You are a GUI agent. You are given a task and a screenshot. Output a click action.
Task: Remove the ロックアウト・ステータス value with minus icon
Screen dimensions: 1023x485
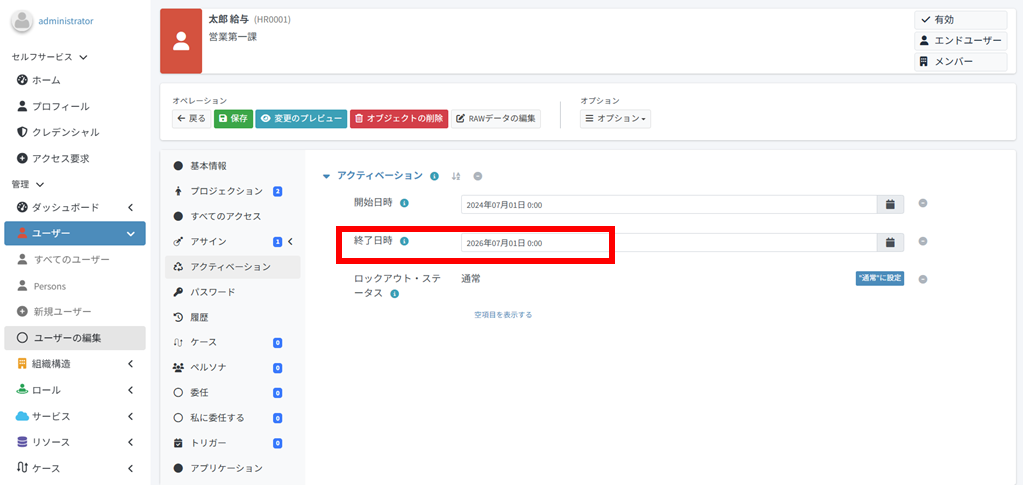click(922, 279)
